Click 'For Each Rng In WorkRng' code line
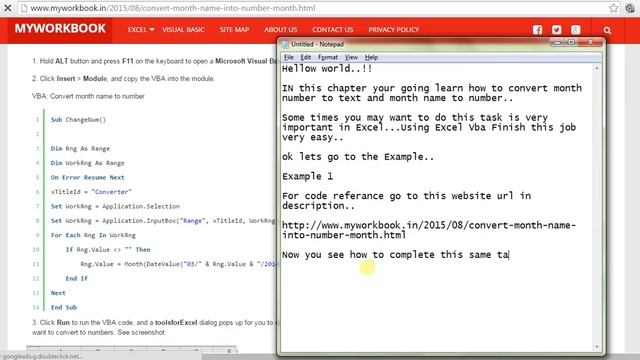The height and width of the screenshot is (360, 640). click(x=93, y=236)
